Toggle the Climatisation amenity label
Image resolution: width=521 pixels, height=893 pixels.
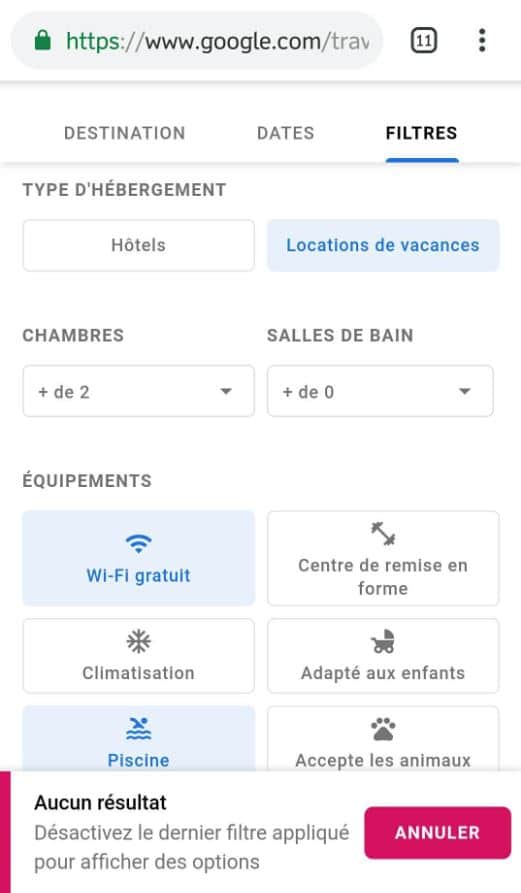tap(138, 673)
